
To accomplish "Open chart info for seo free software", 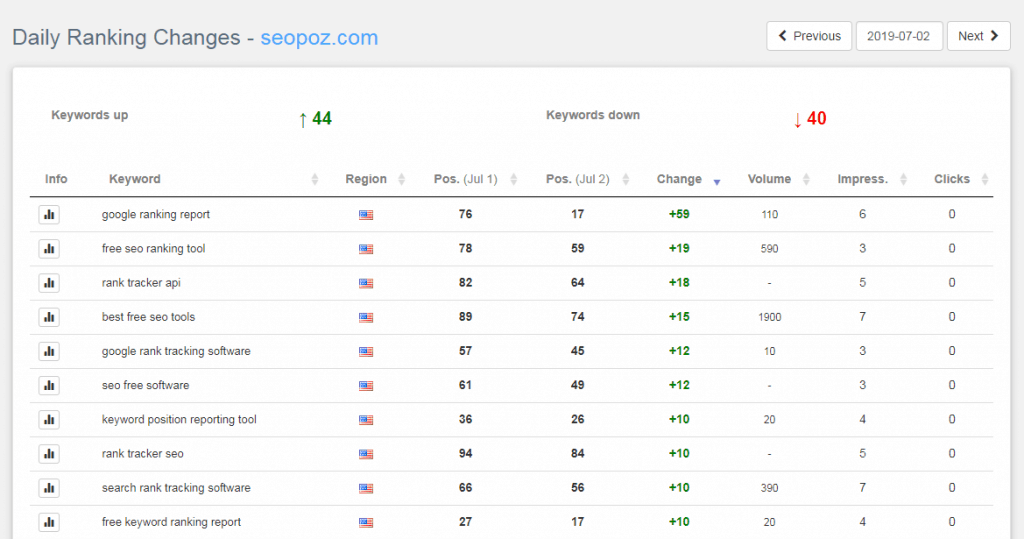I will 49,385.
